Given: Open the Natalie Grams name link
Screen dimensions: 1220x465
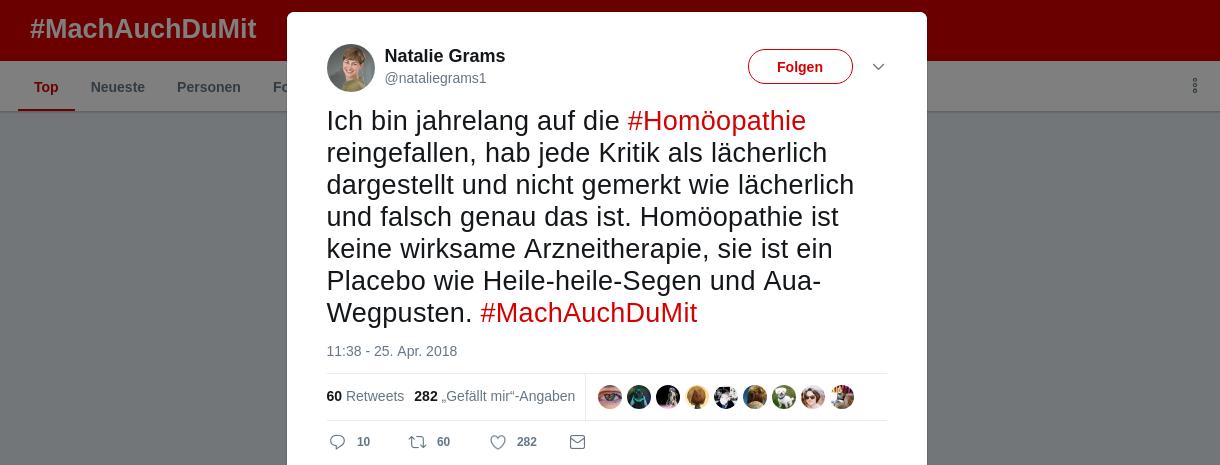Looking at the screenshot, I should [445, 56].
